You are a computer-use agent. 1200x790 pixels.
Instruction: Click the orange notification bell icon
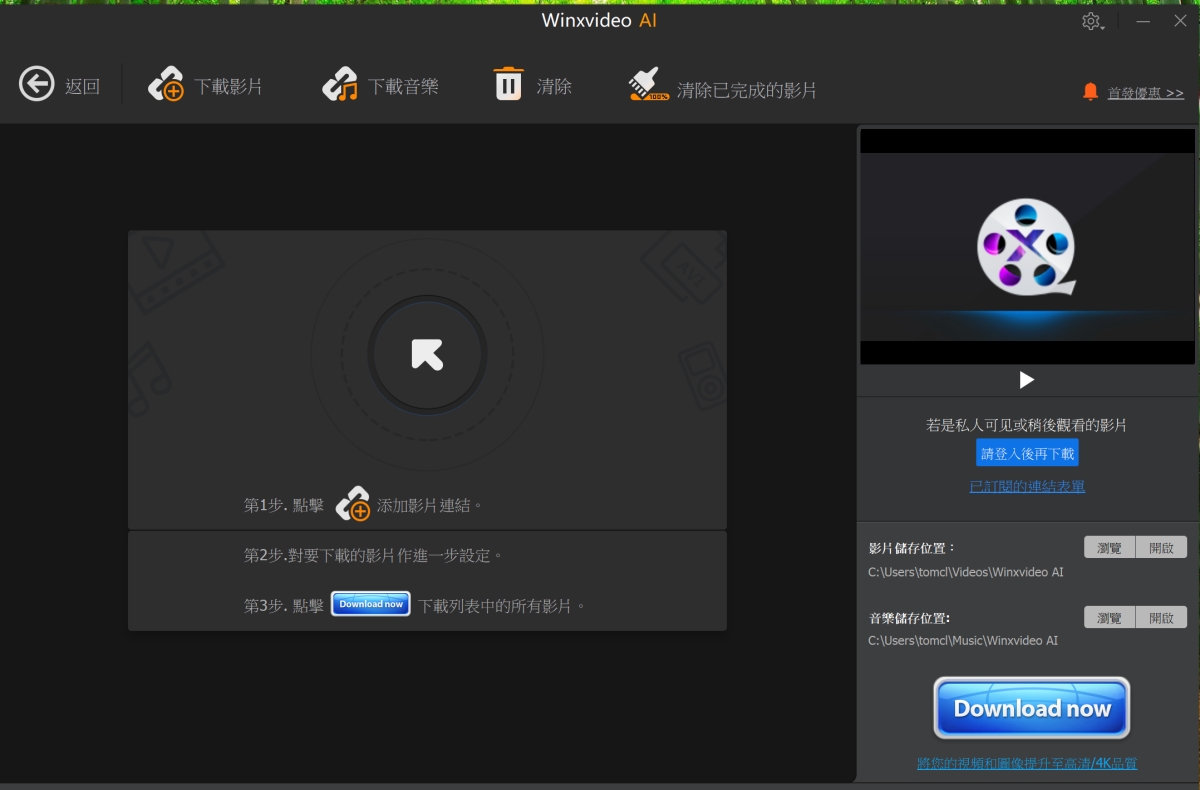[1090, 92]
